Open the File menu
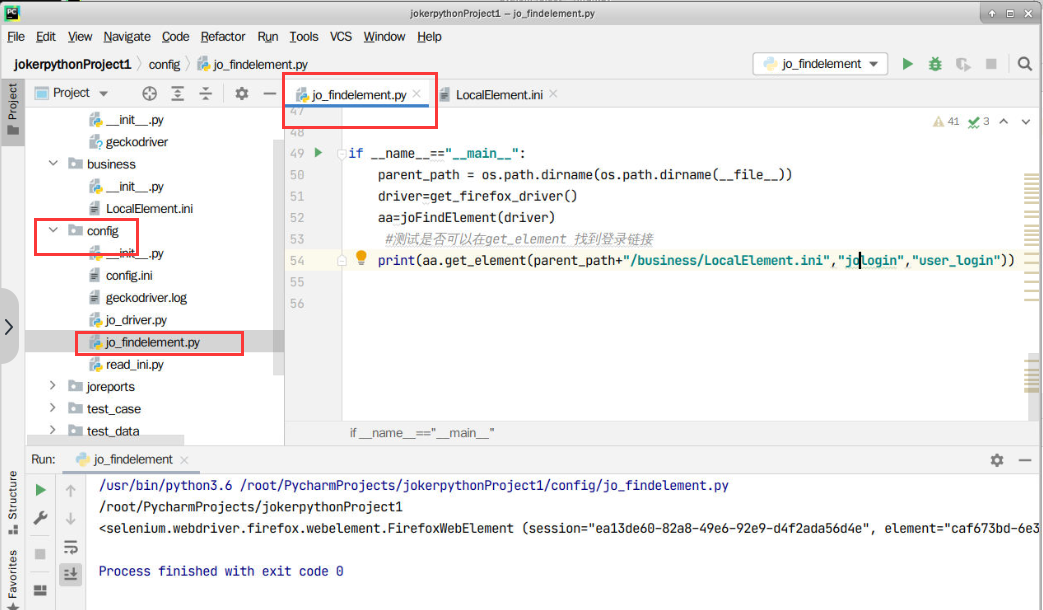Screen dimensions: 1043x610 pos(16,37)
